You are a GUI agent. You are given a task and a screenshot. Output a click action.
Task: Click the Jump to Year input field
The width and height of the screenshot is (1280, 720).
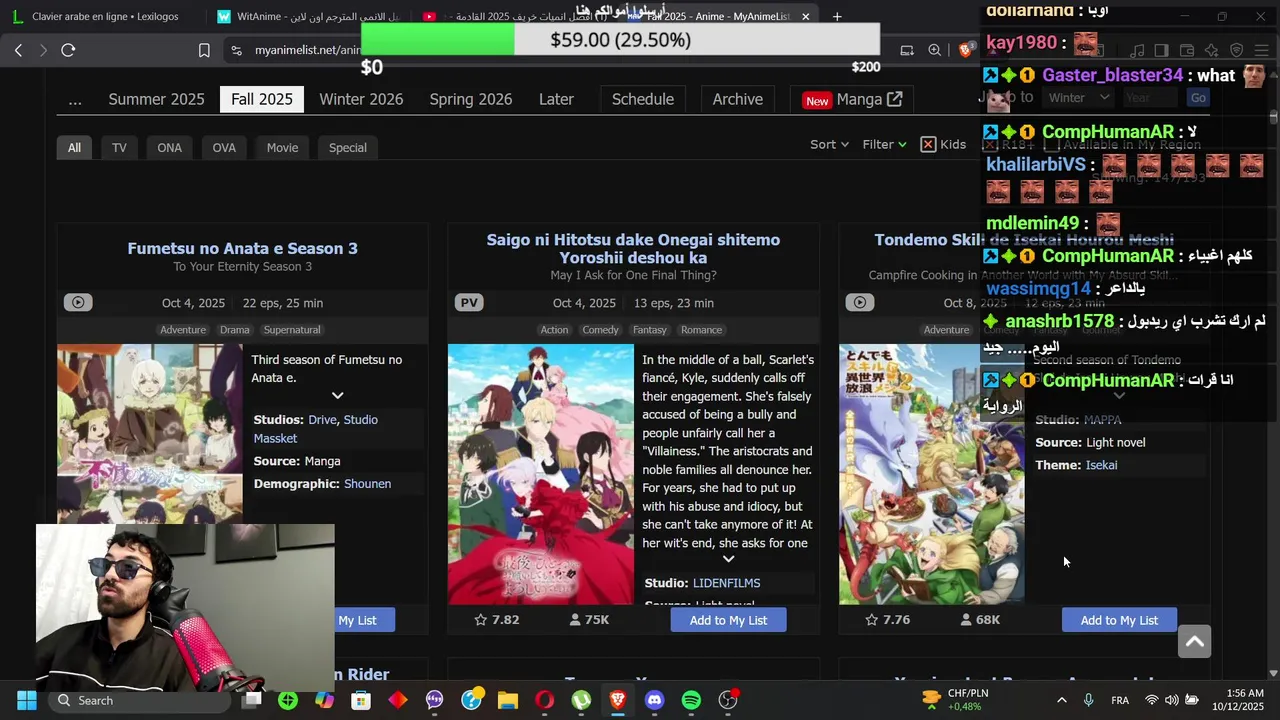1150,97
